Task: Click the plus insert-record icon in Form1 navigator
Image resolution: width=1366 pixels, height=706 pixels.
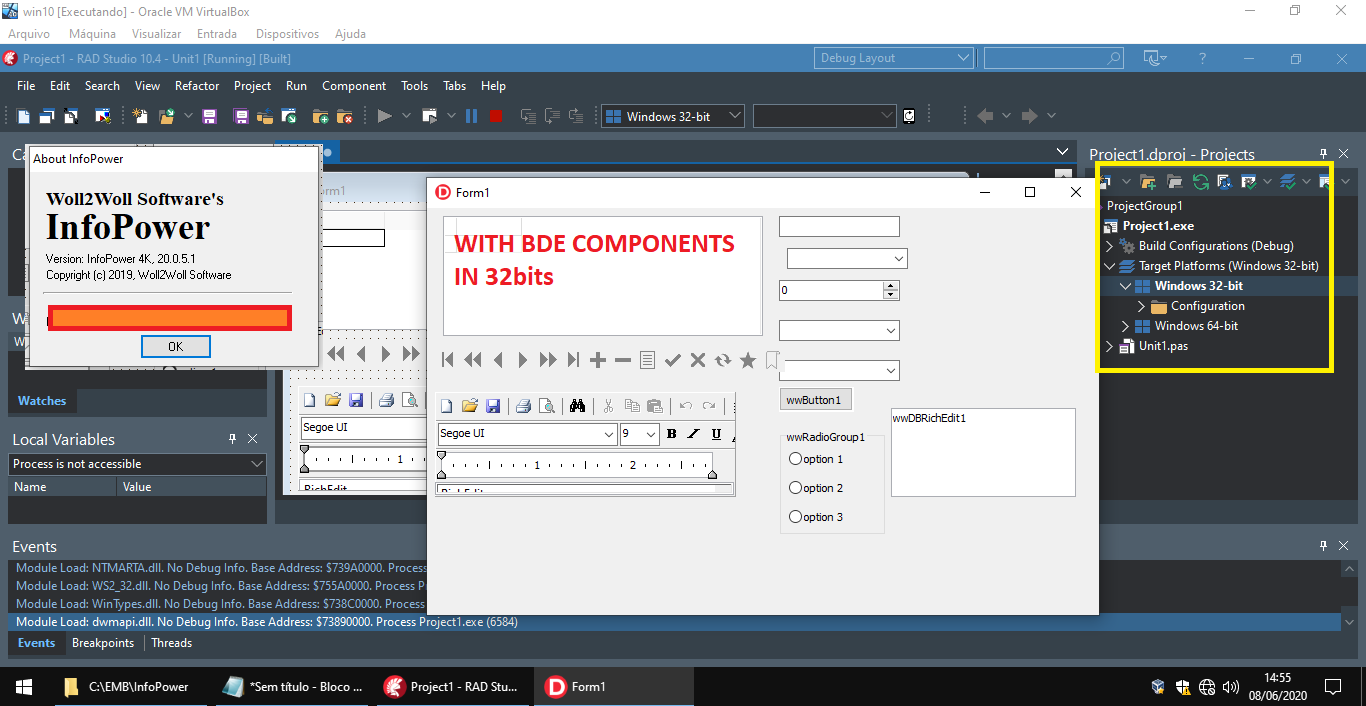Action: coord(598,360)
